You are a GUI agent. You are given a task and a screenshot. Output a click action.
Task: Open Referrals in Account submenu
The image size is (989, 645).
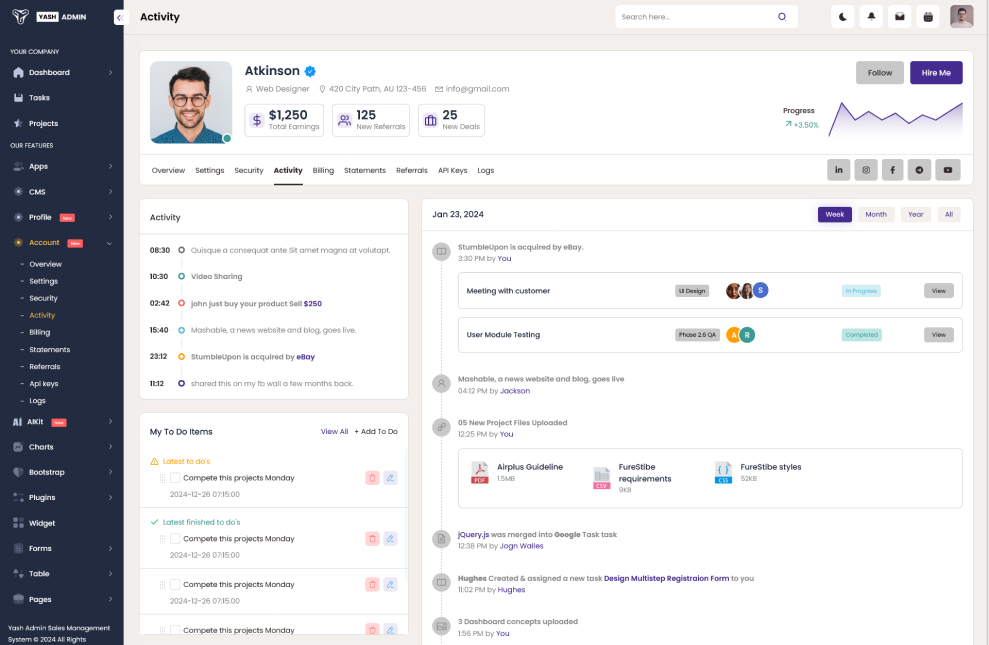pos(45,366)
